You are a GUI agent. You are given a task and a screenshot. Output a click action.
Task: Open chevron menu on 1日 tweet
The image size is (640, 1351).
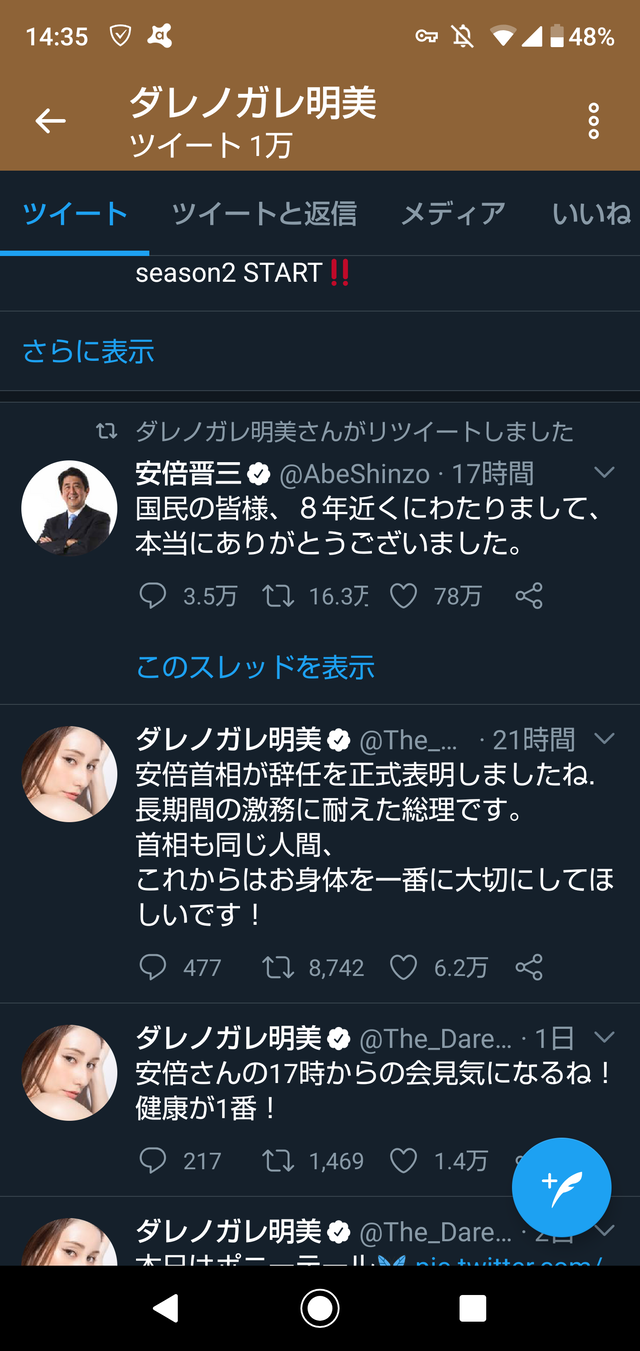pyautogui.click(x=604, y=1037)
